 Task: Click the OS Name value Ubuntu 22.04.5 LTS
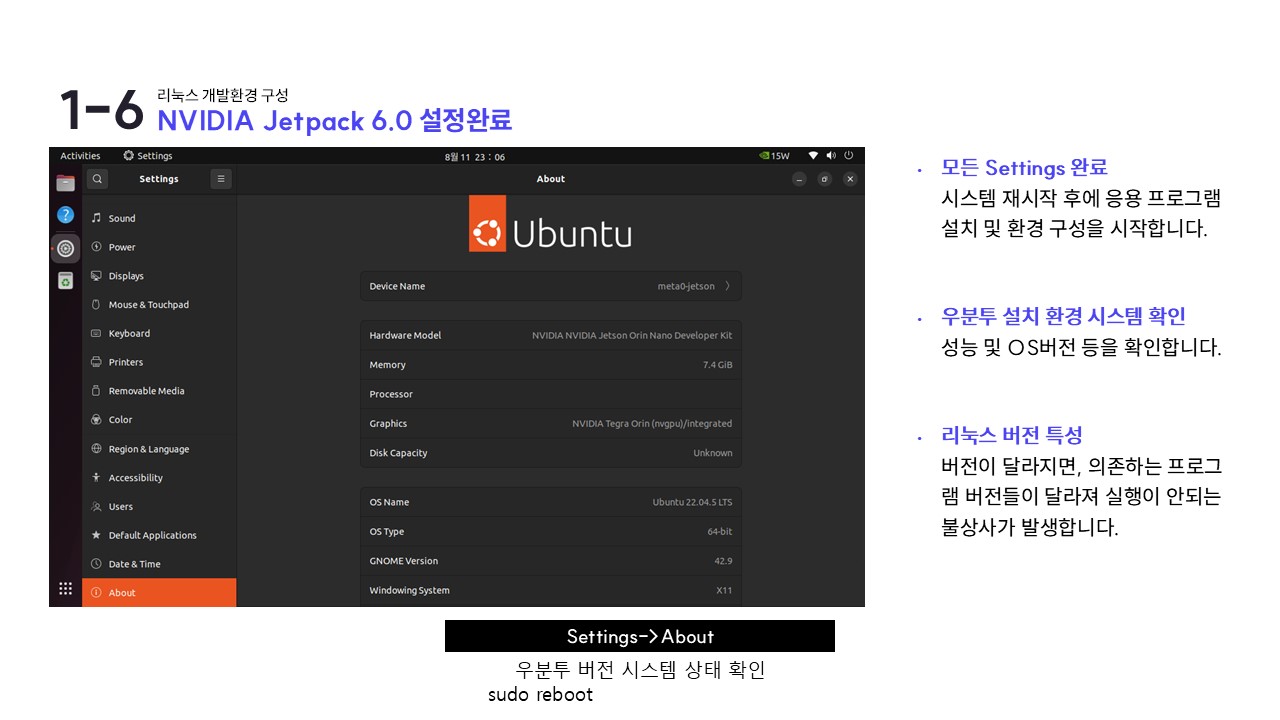click(692, 502)
